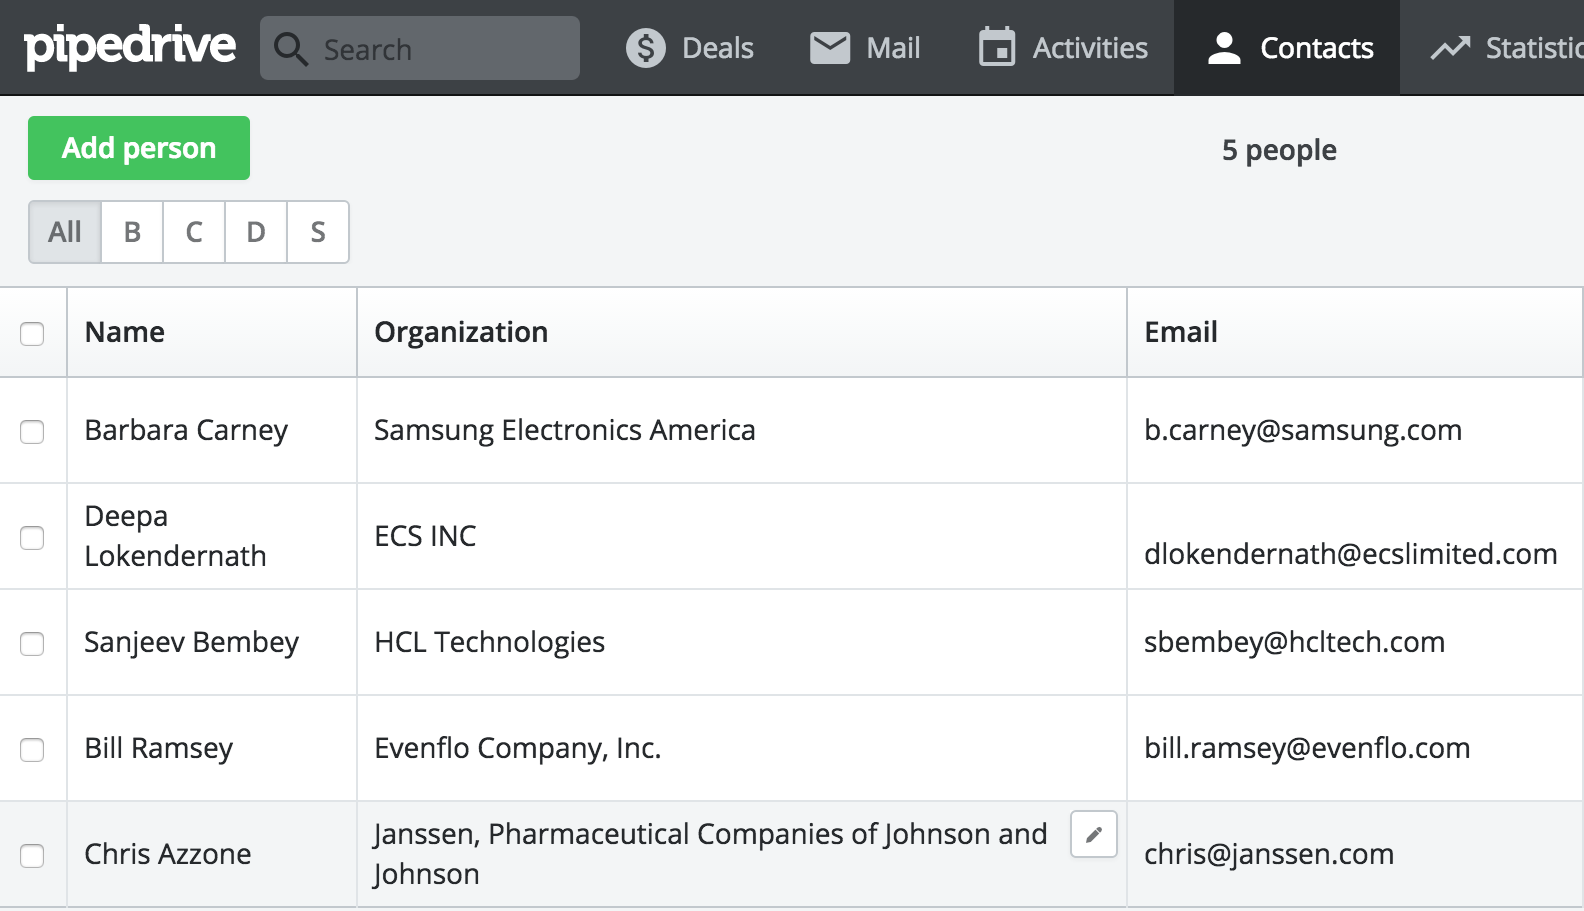Open the ECS INC organization

coord(425,536)
